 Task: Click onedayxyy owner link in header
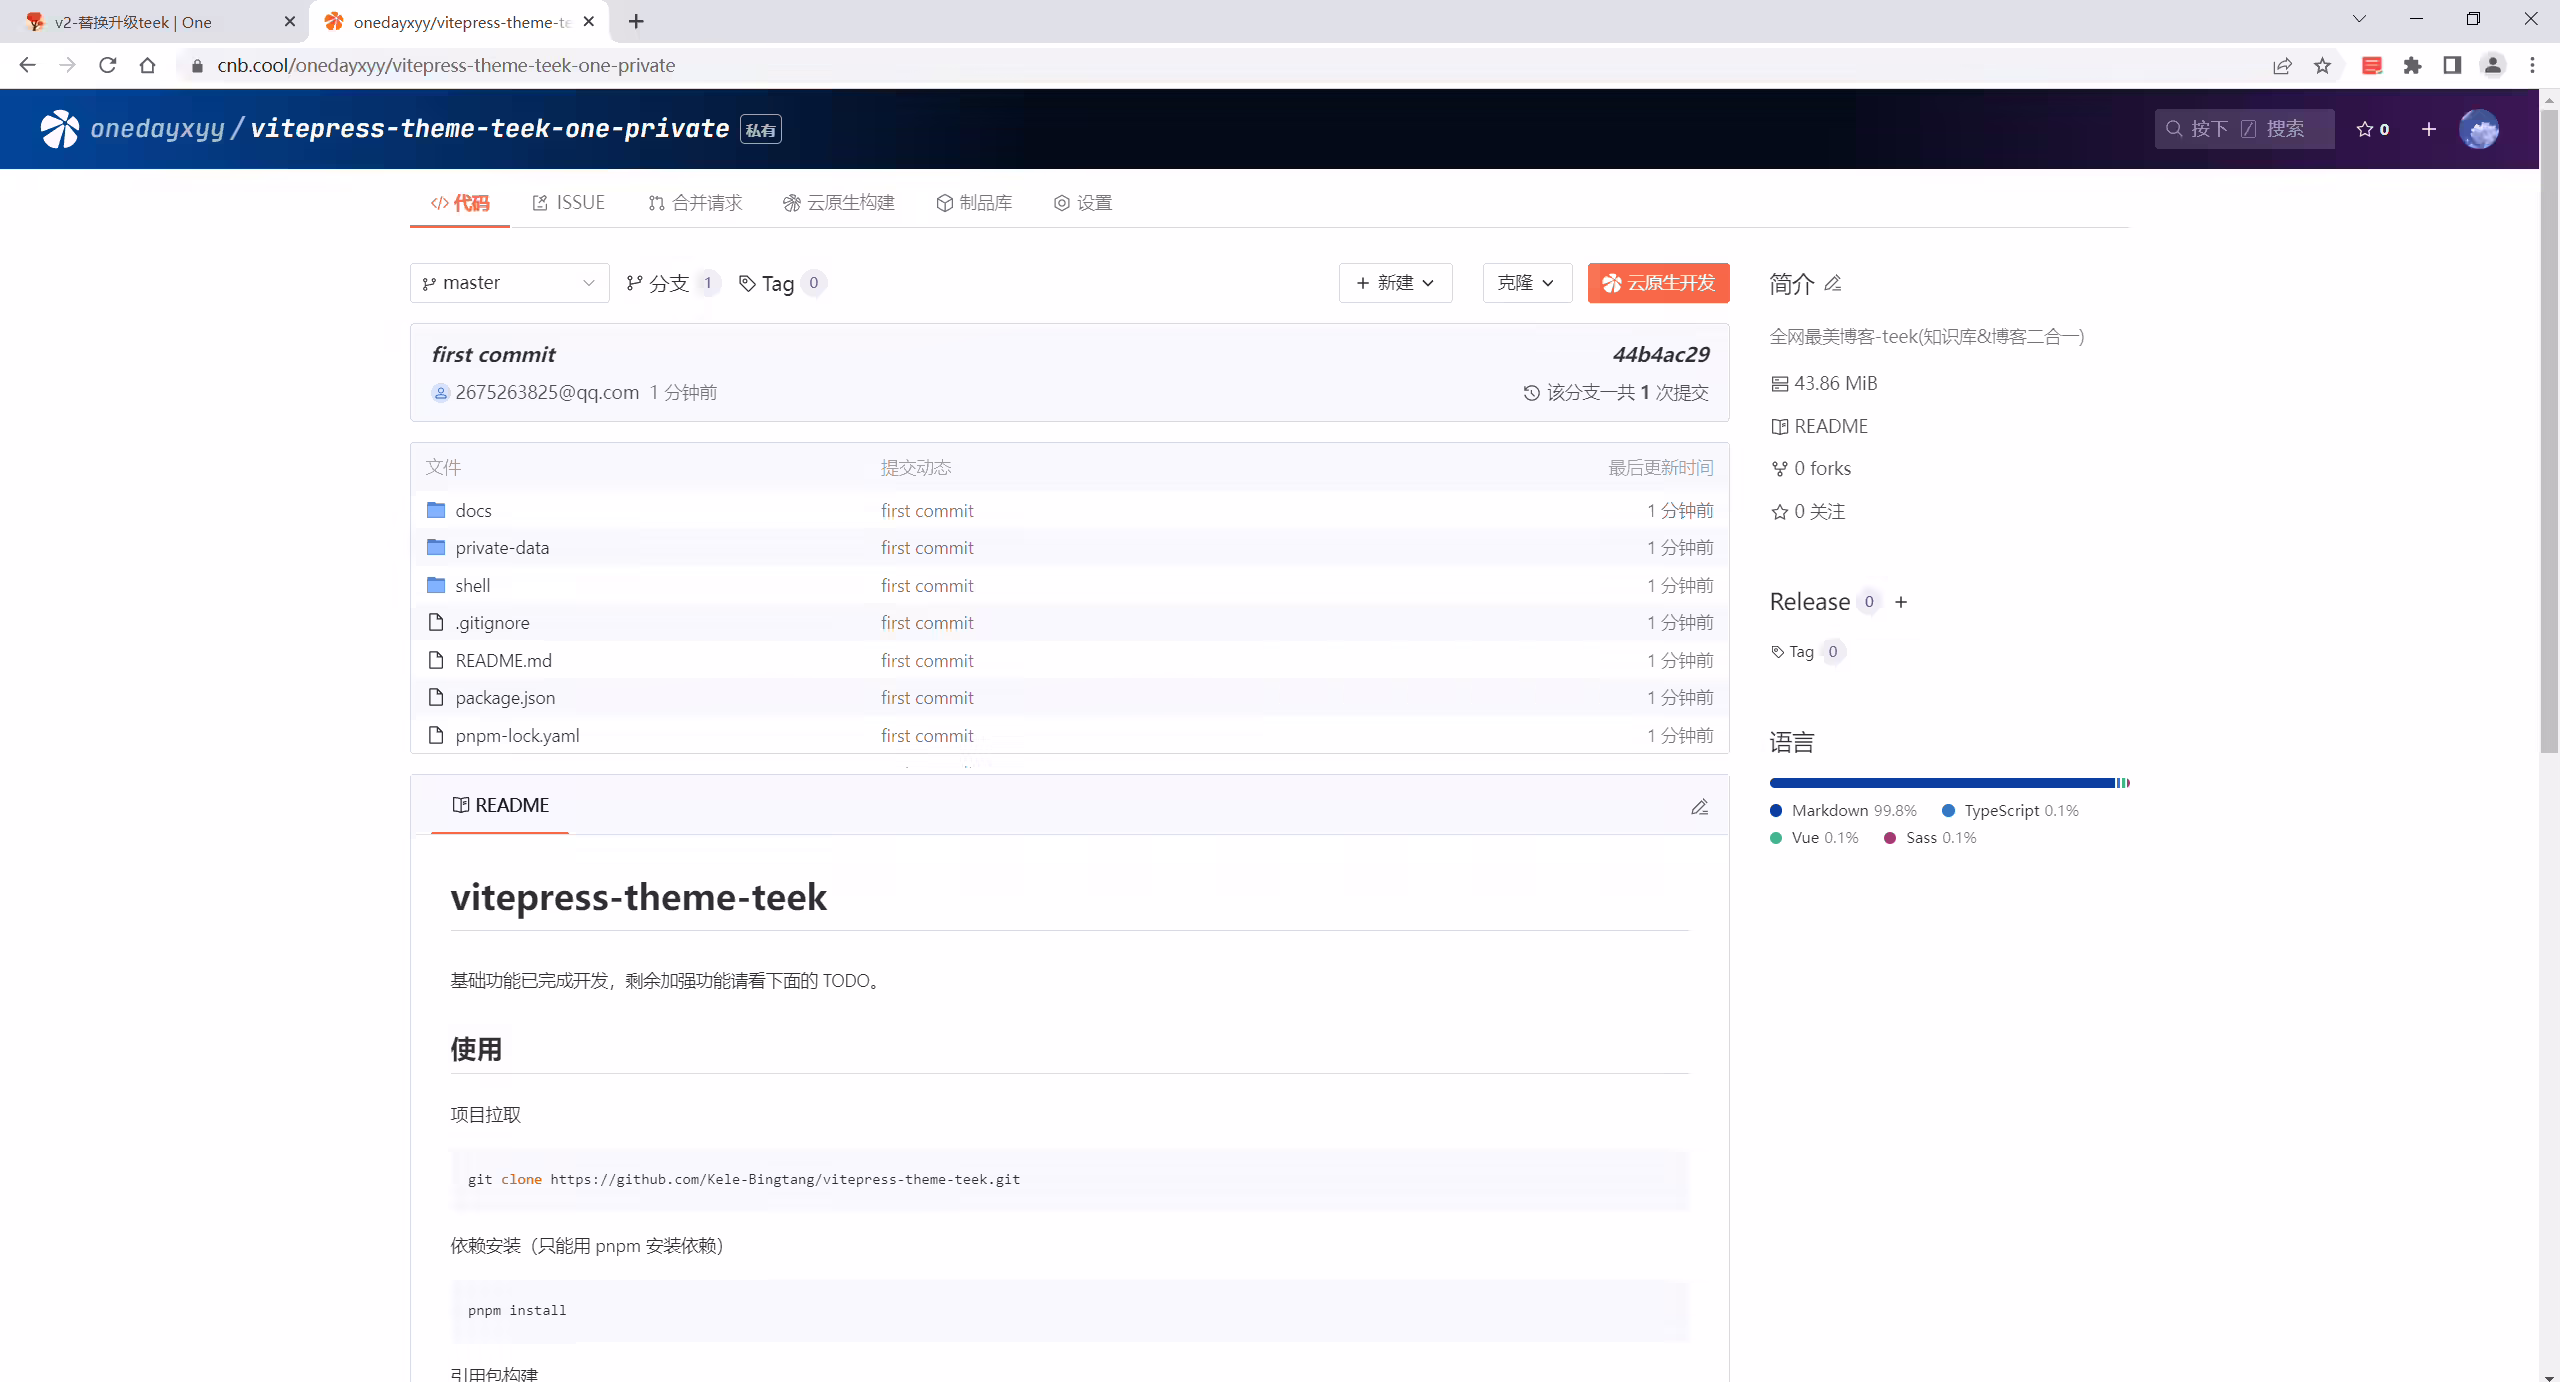(157, 129)
